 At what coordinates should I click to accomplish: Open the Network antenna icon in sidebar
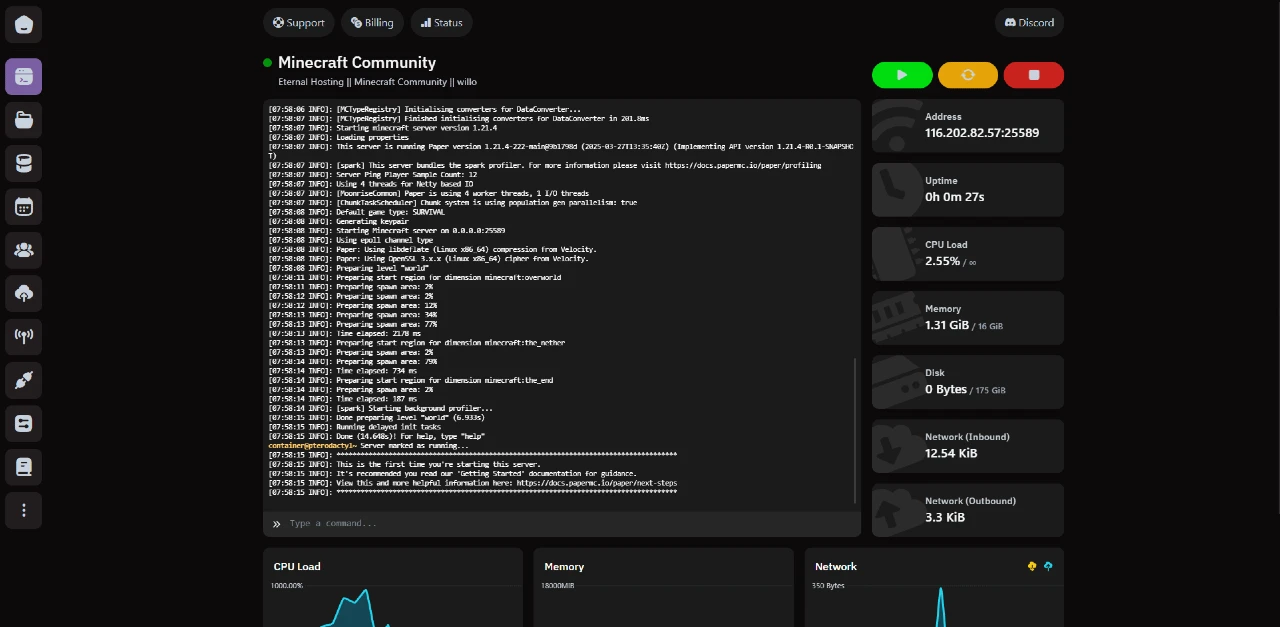(24, 337)
